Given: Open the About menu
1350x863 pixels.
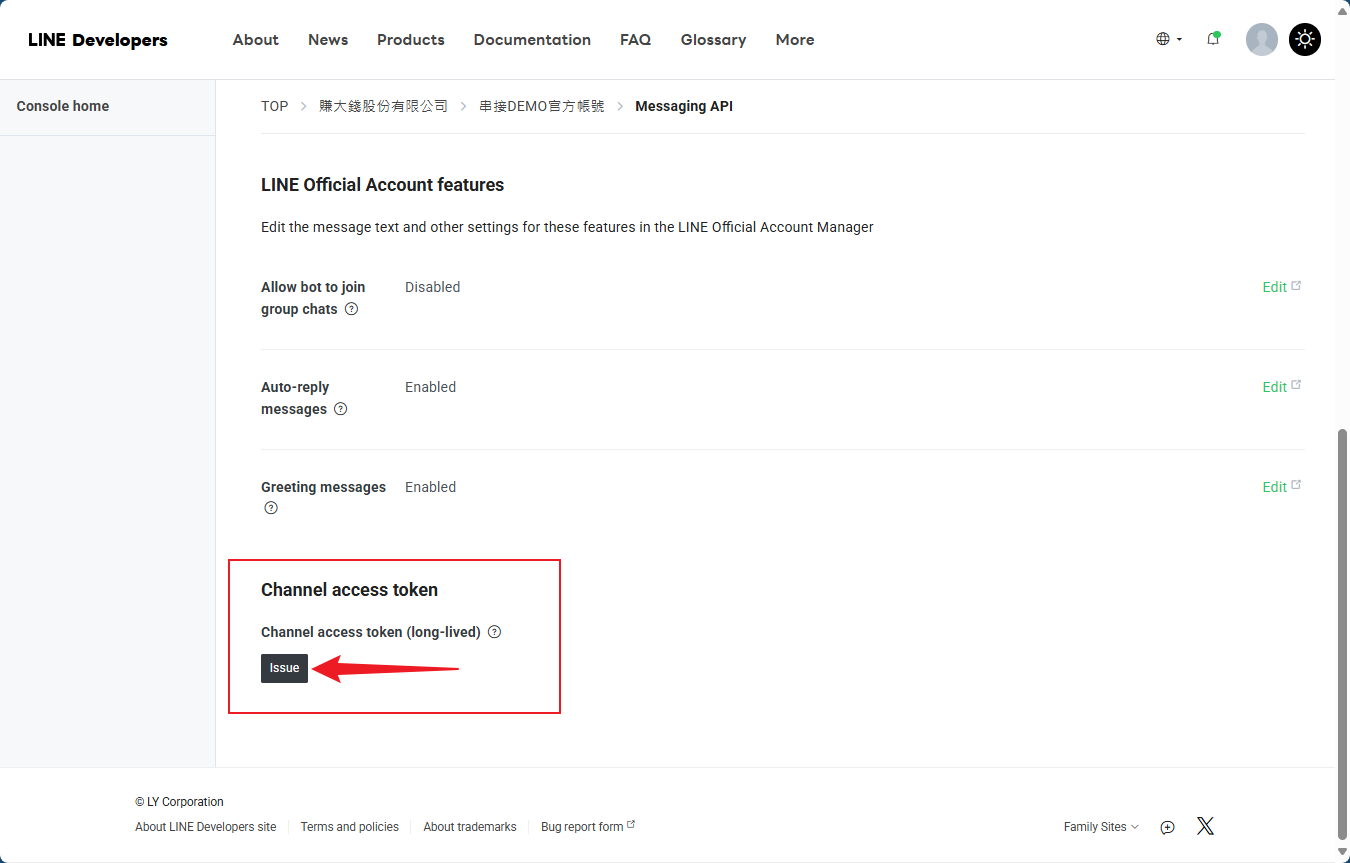Looking at the screenshot, I should (x=256, y=40).
